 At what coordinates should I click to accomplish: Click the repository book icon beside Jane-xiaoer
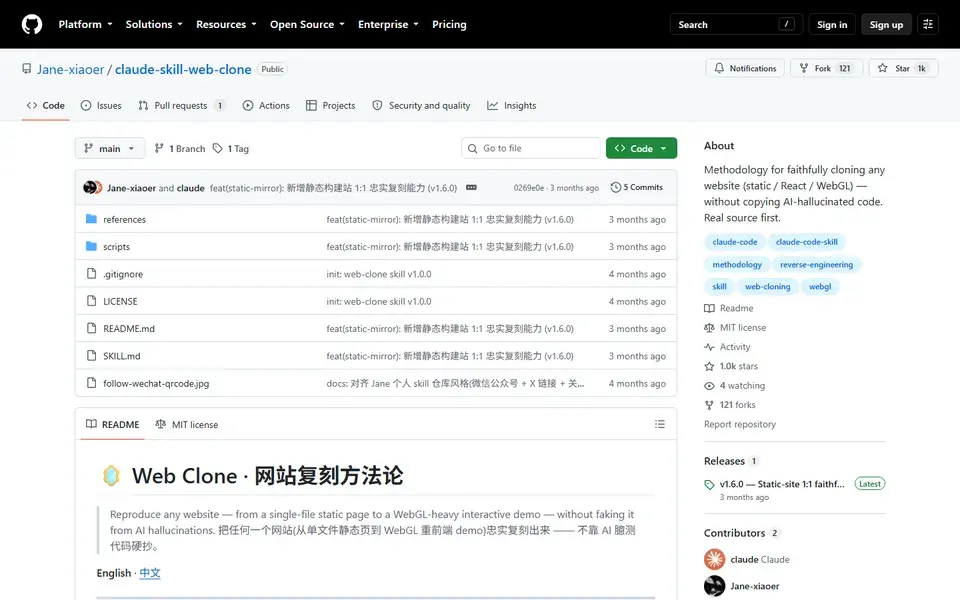click(26, 69)
